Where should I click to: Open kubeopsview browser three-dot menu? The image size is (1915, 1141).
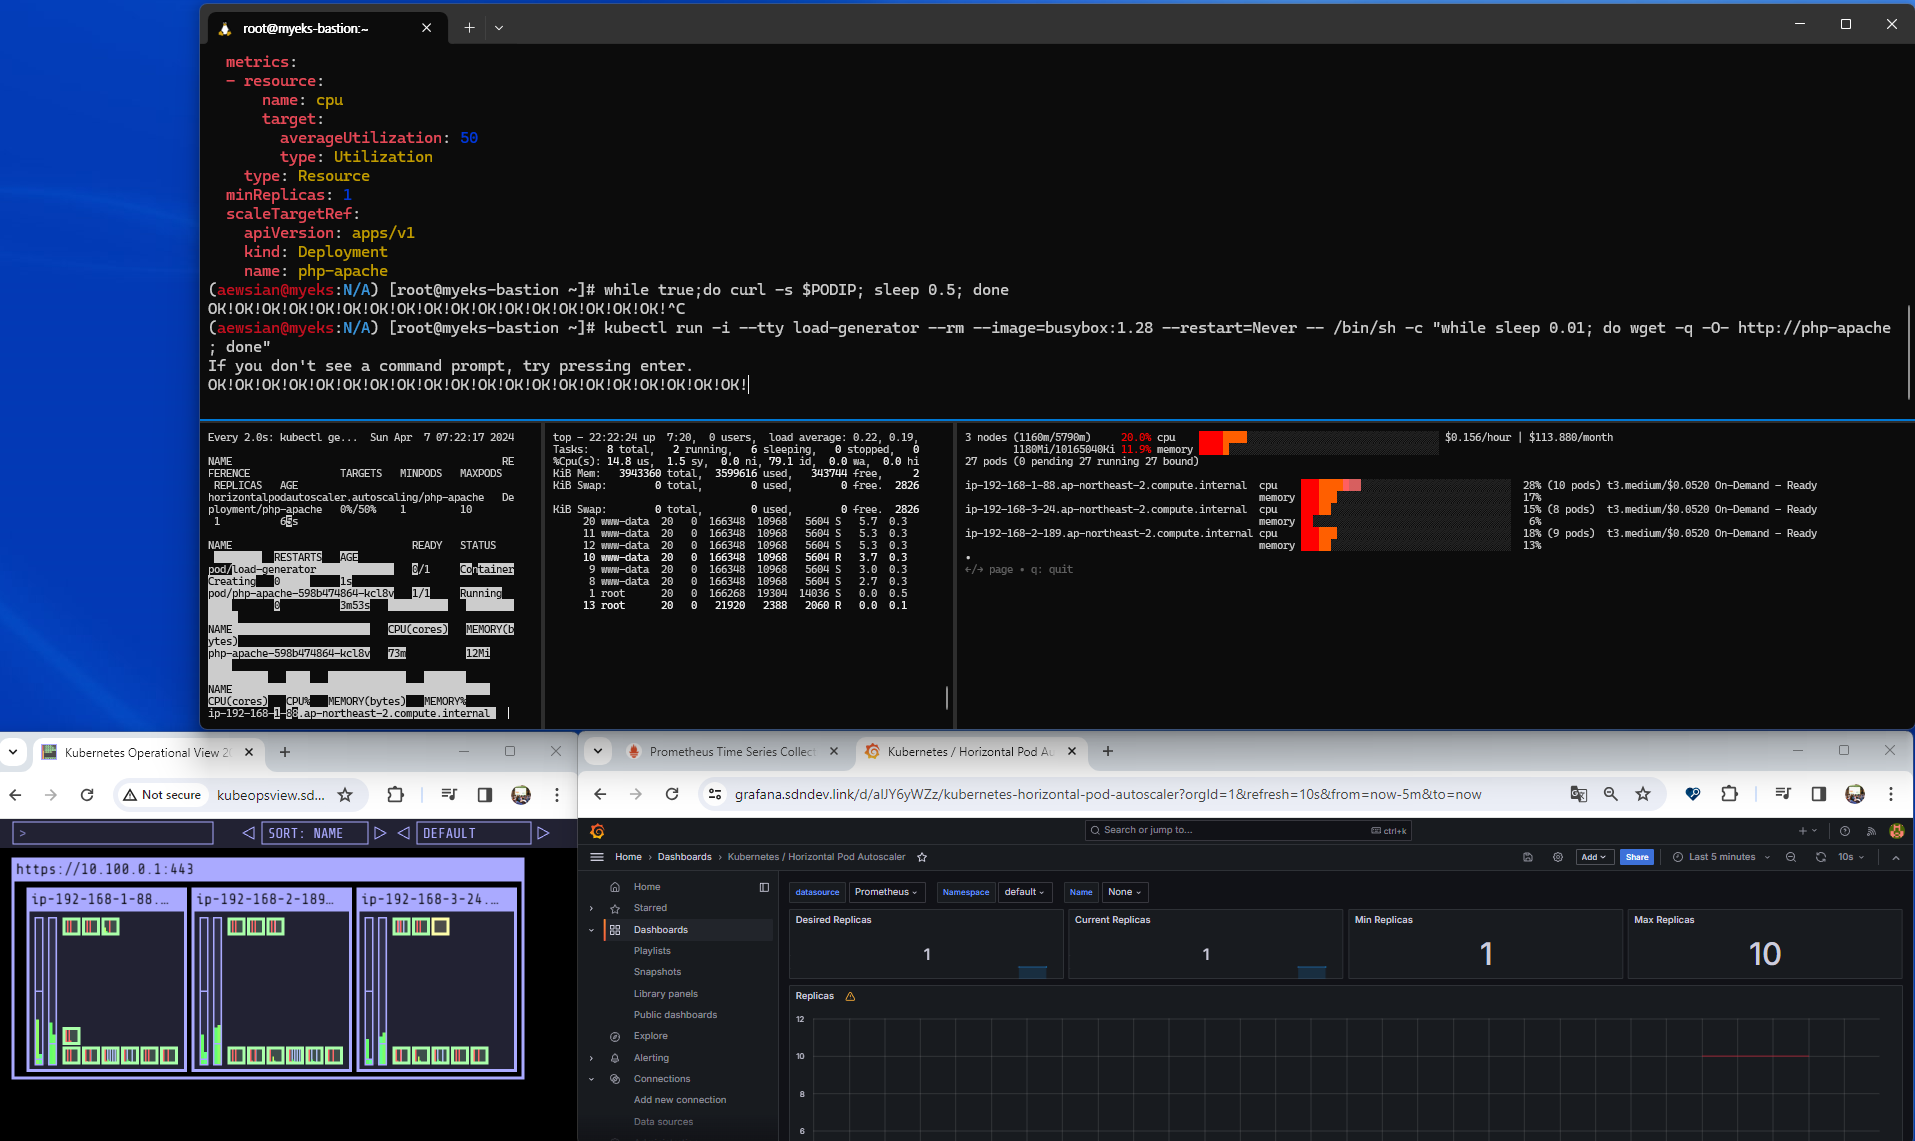[x=557, y=795]
